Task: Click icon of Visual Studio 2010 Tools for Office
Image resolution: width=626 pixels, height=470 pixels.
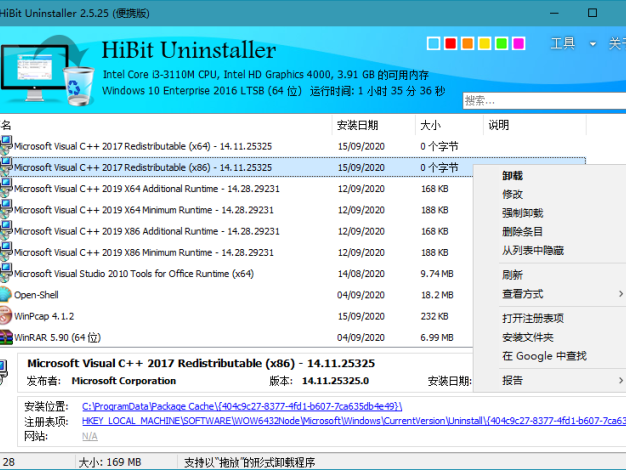Action: pos(6,273)
